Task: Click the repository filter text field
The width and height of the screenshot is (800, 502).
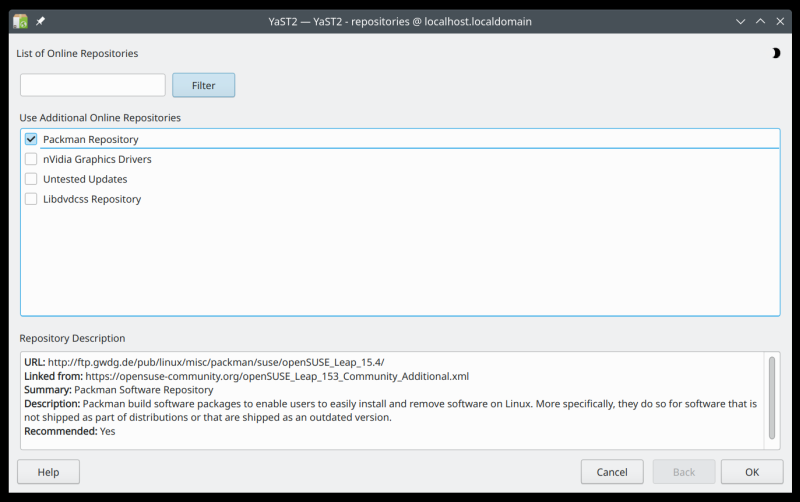Action: 93,85
